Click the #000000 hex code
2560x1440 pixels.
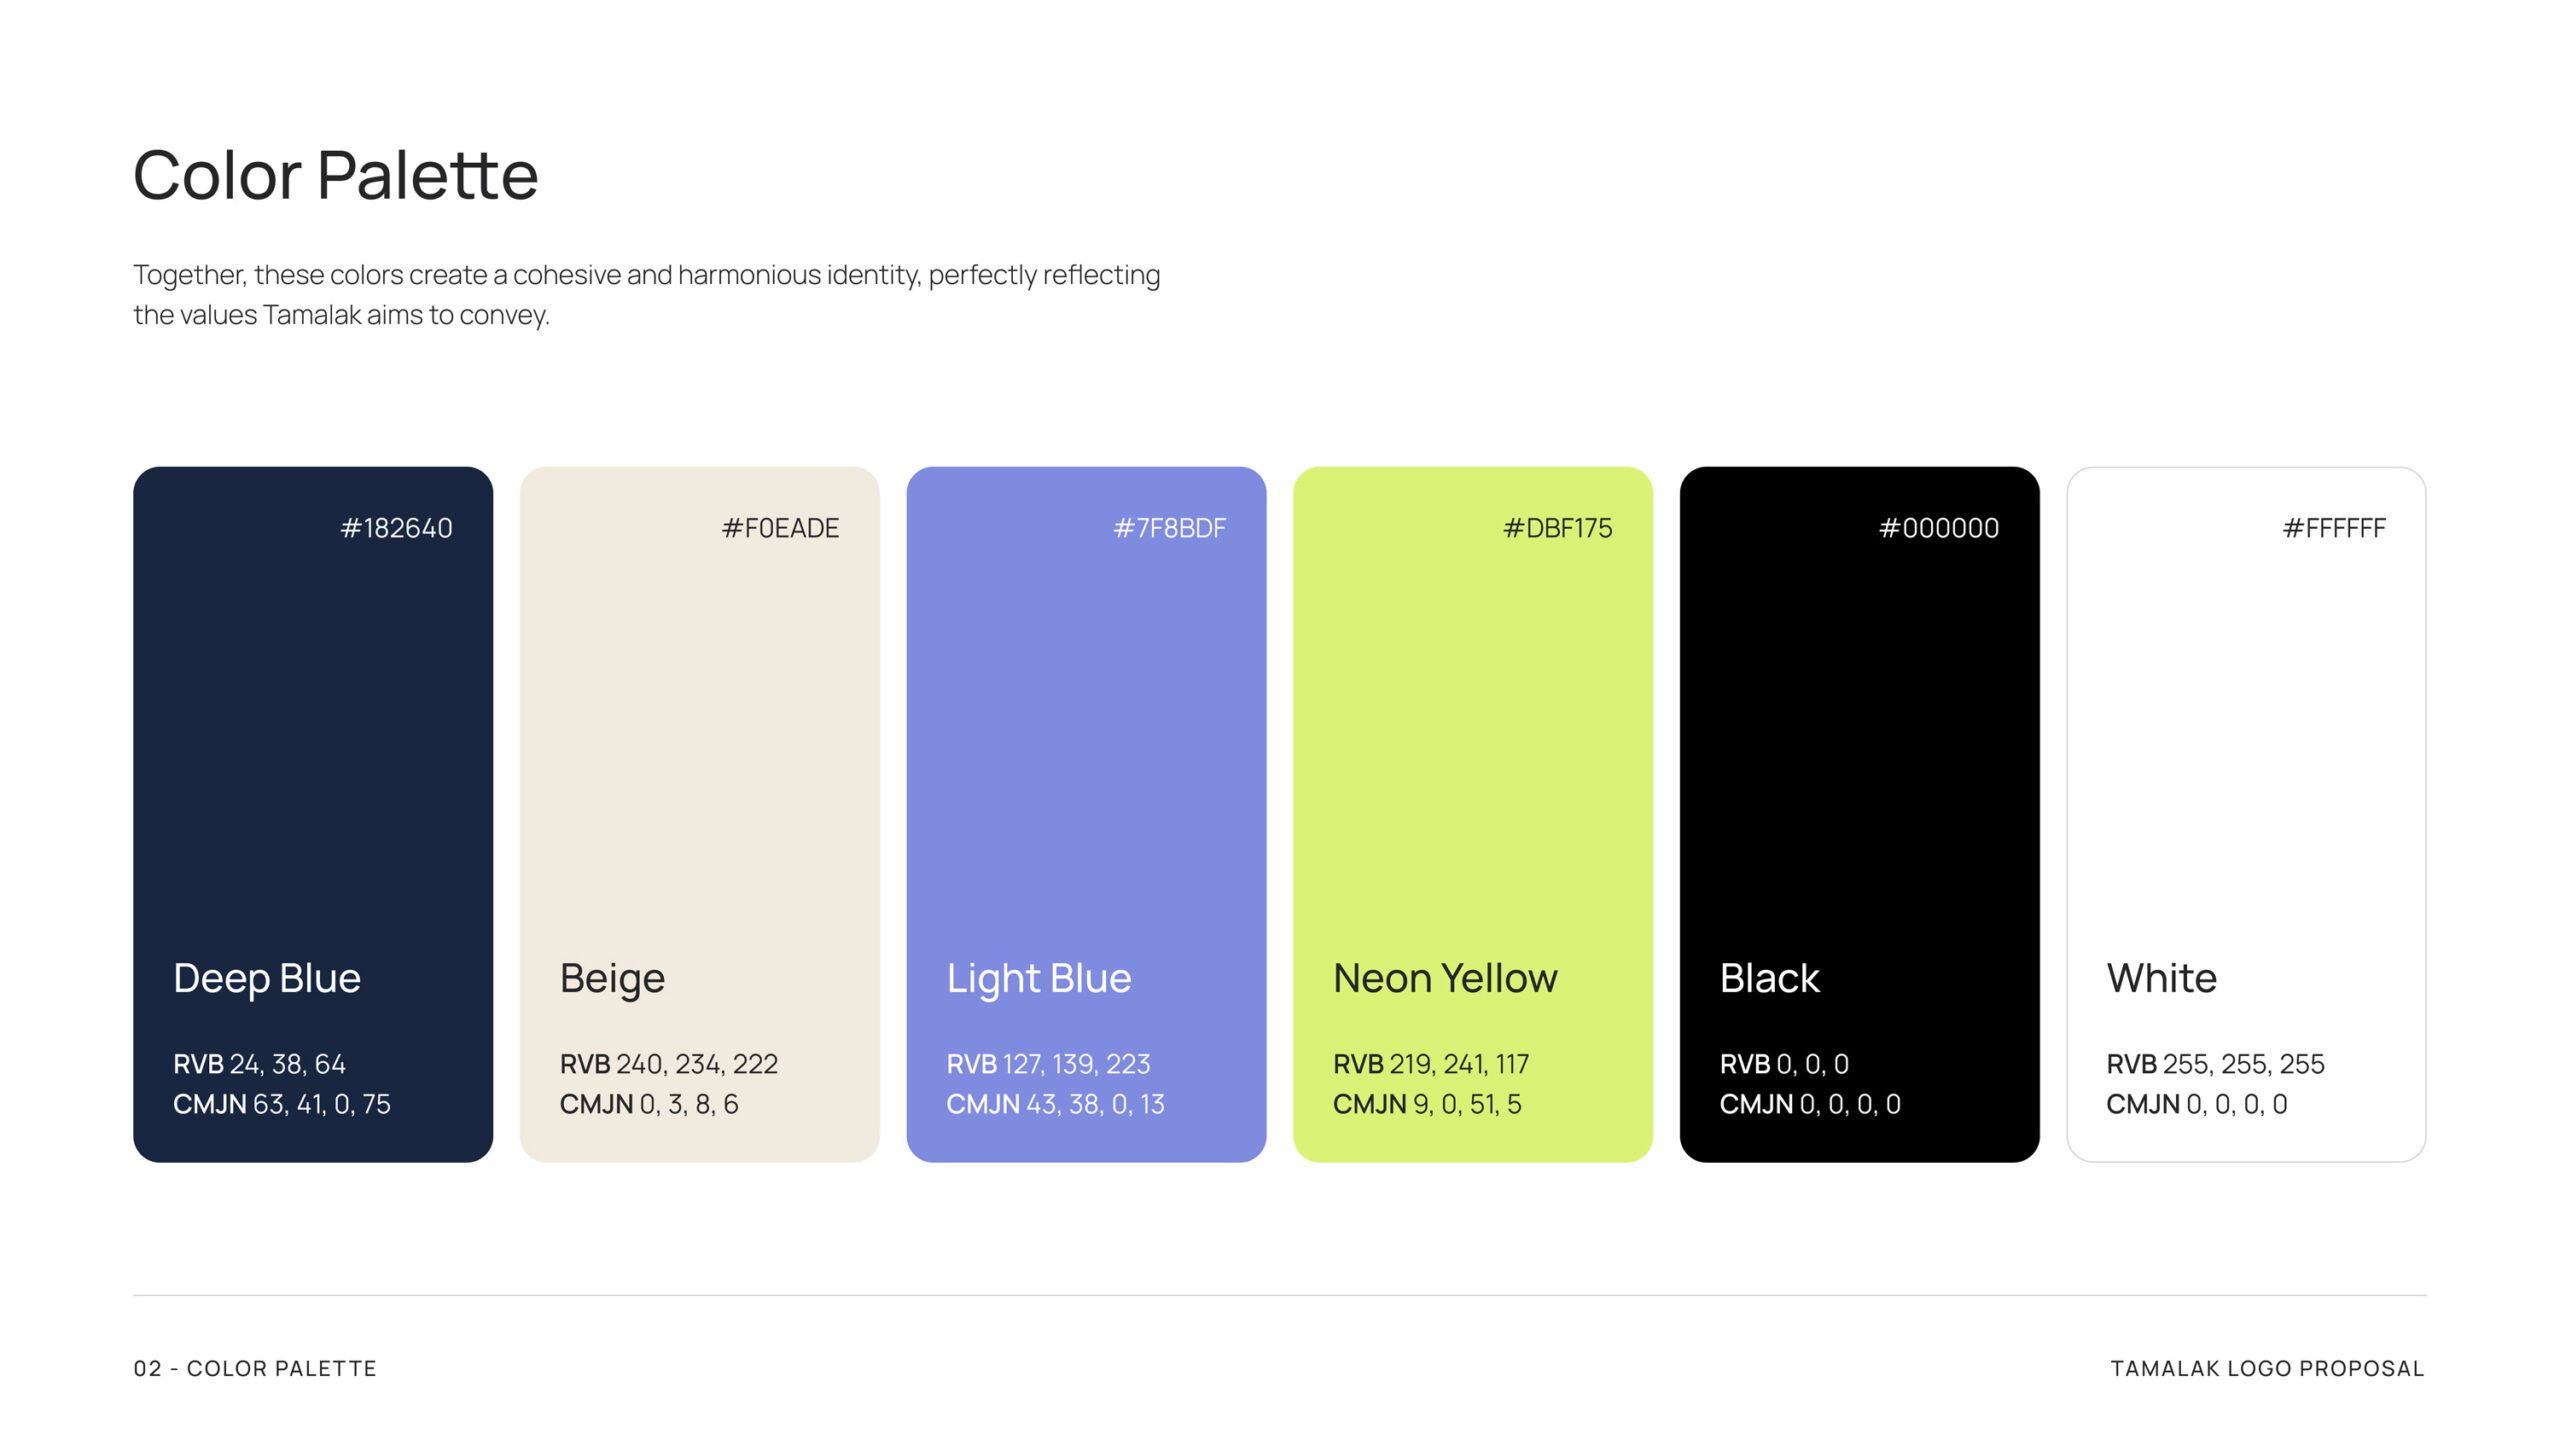[1939, 528]
